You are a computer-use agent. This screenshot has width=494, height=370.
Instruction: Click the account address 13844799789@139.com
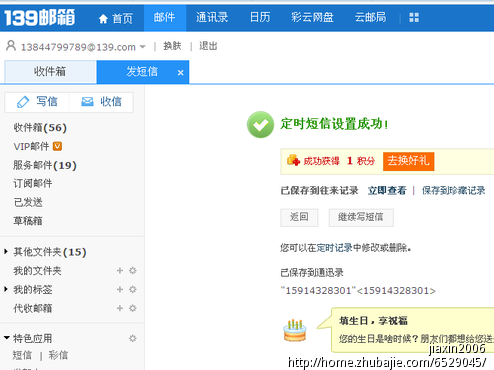(x=78, y=47)
